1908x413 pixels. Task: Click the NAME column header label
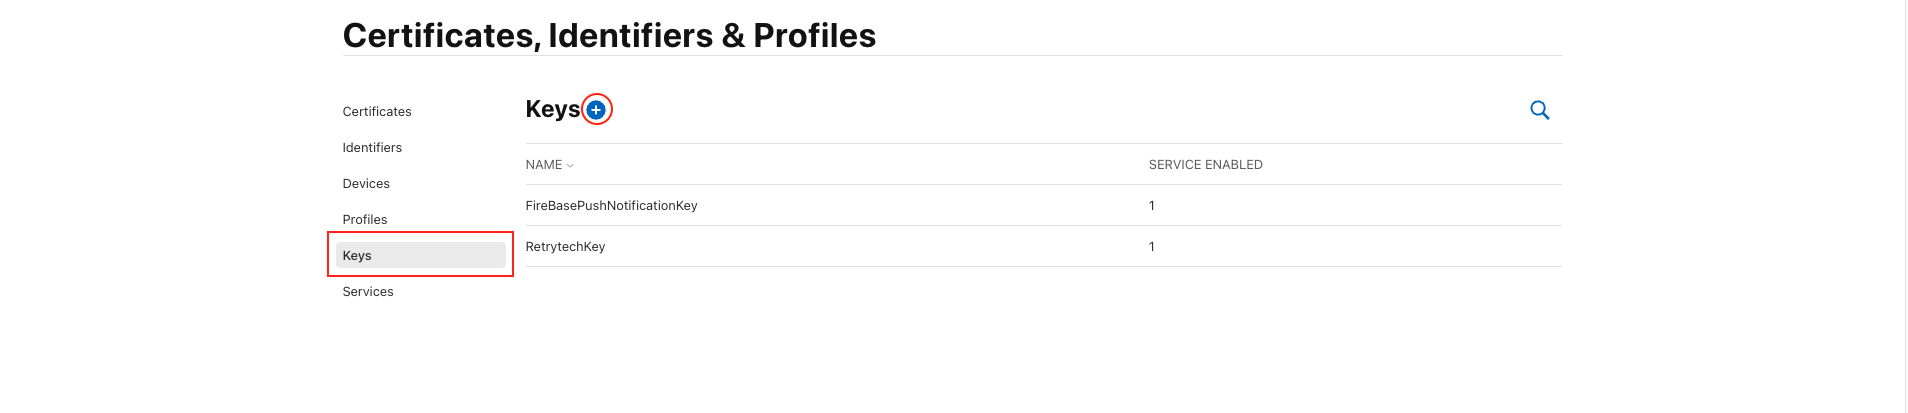click(543, 165)
